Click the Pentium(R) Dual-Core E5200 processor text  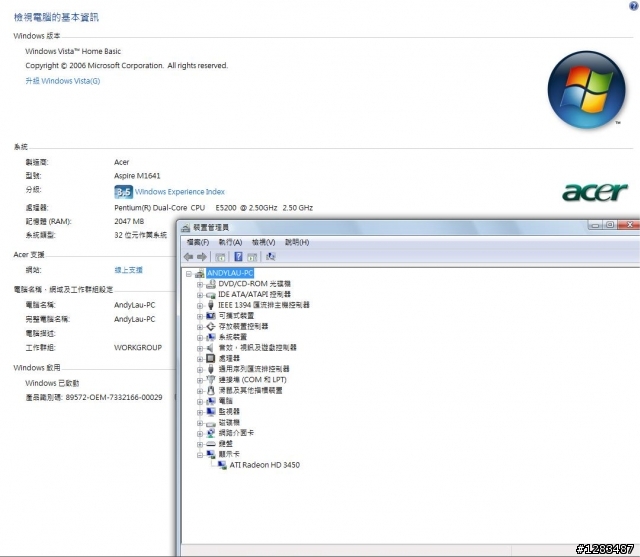point(213,208)
